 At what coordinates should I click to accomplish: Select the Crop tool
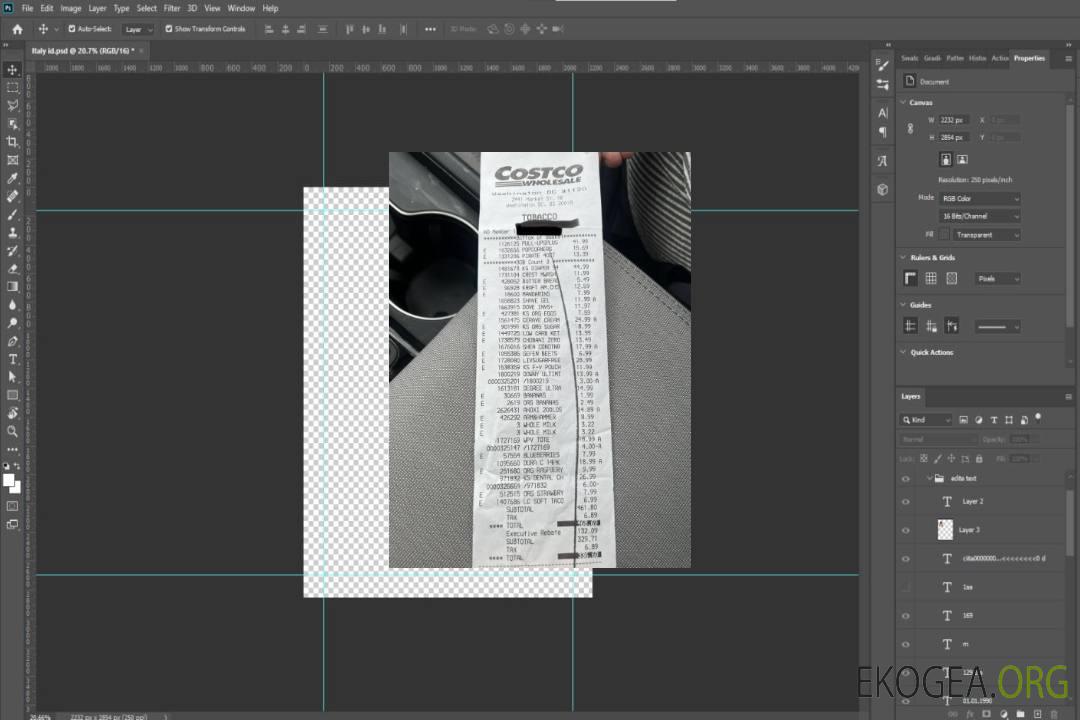click(x=12, y=142)
